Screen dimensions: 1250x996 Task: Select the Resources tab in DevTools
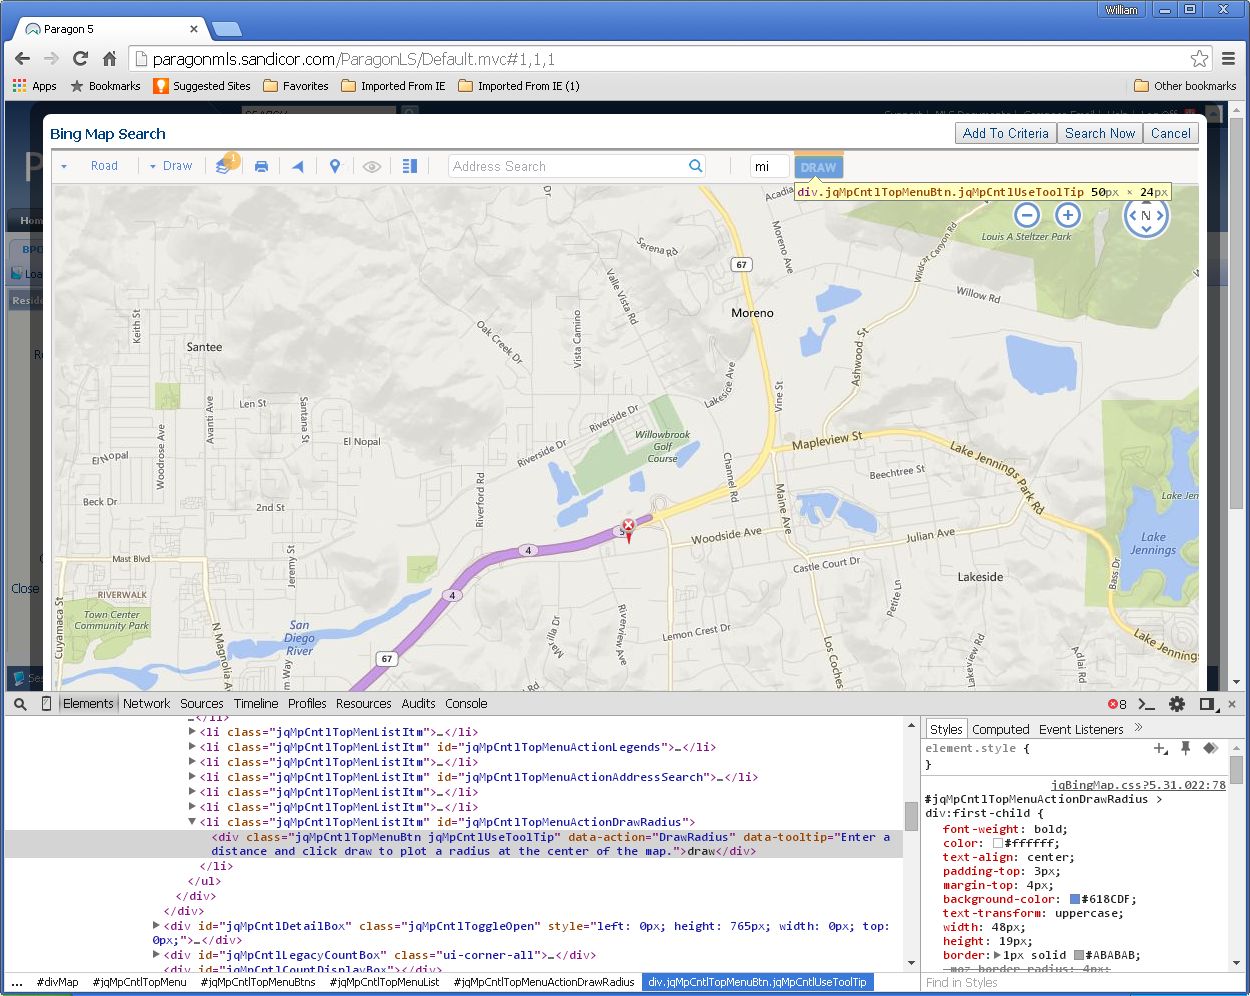364,704
